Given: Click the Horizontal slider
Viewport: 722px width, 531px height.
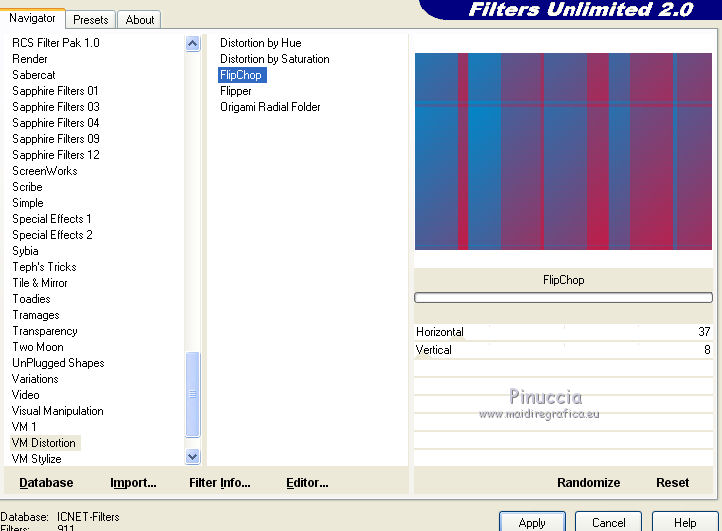Looking at the screenshot, I should click(x=563, y=332).
